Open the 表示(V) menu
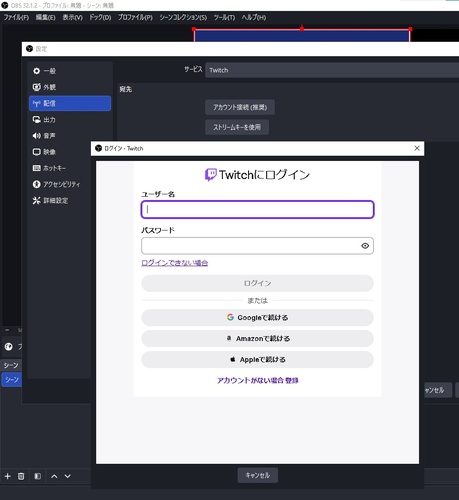 click(x=72, y=17)
